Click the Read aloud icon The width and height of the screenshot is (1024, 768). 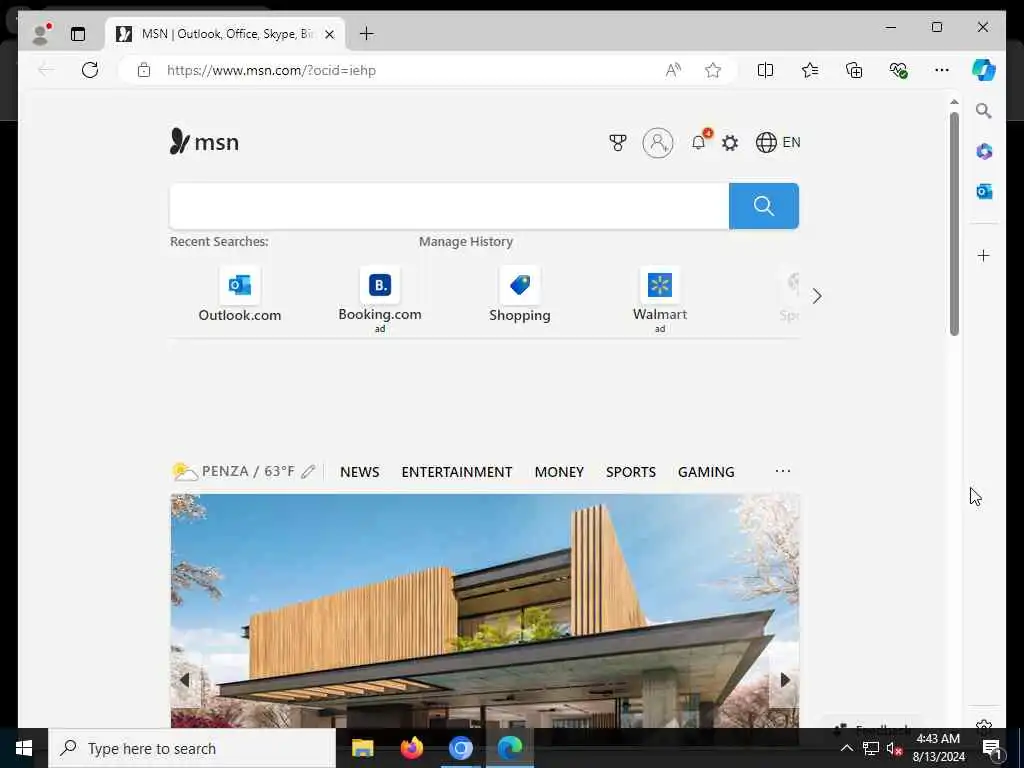tap(673, 70)
